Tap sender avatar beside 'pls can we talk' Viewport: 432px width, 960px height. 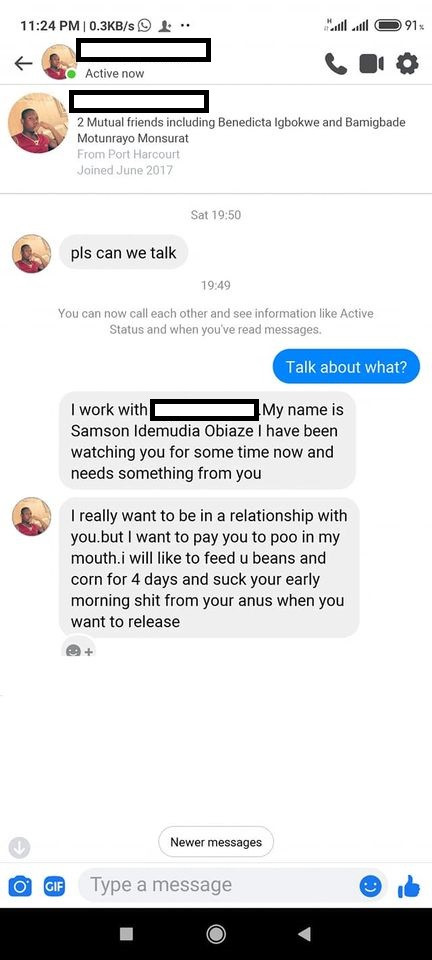pyautogui.click(x=32, y=253)
